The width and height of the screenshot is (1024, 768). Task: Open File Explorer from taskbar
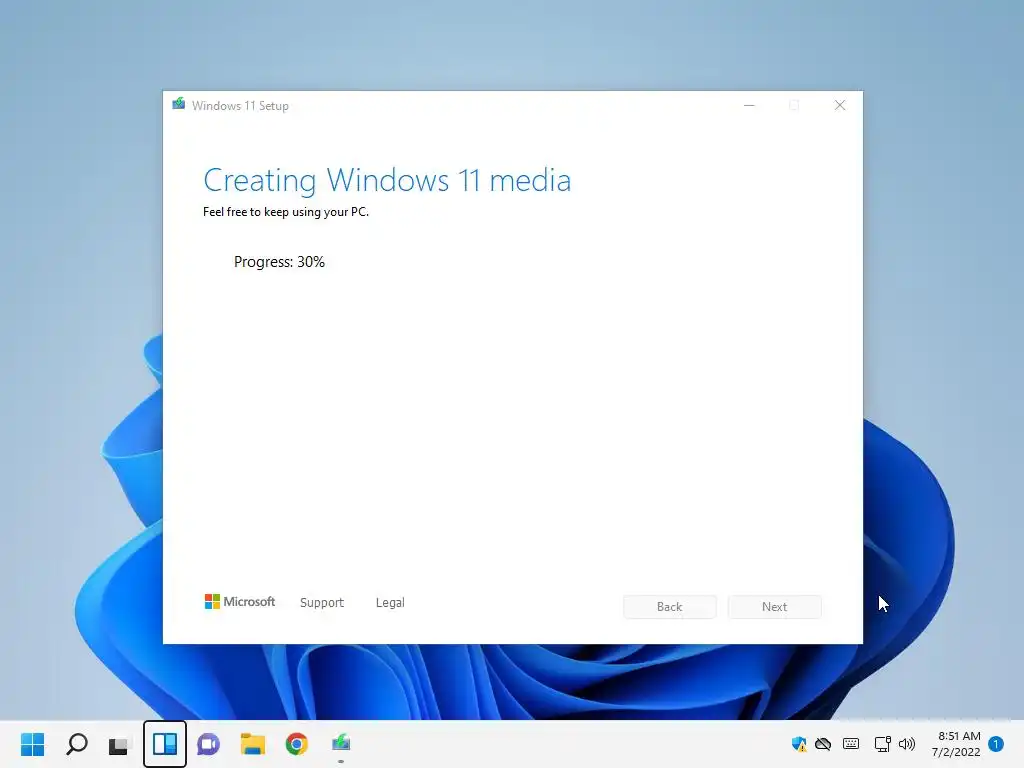[253, 744]
